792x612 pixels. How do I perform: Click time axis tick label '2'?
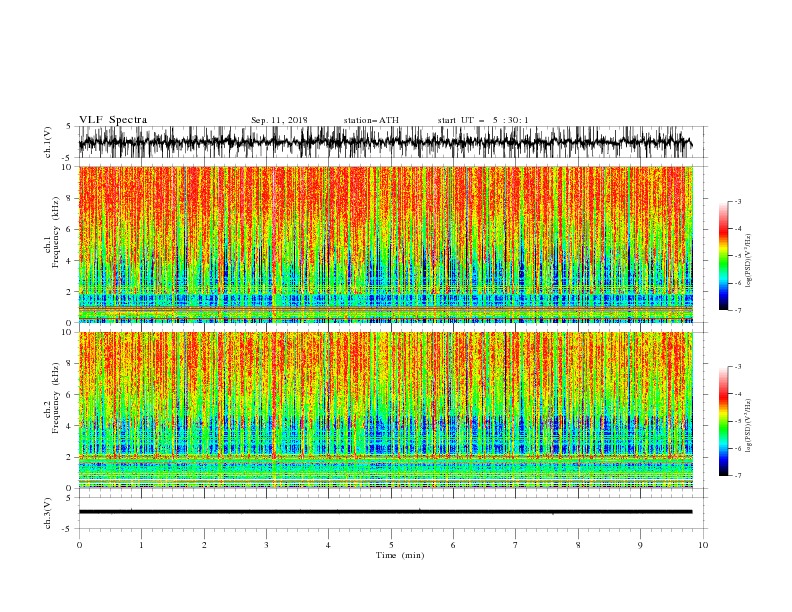point(204,545)
